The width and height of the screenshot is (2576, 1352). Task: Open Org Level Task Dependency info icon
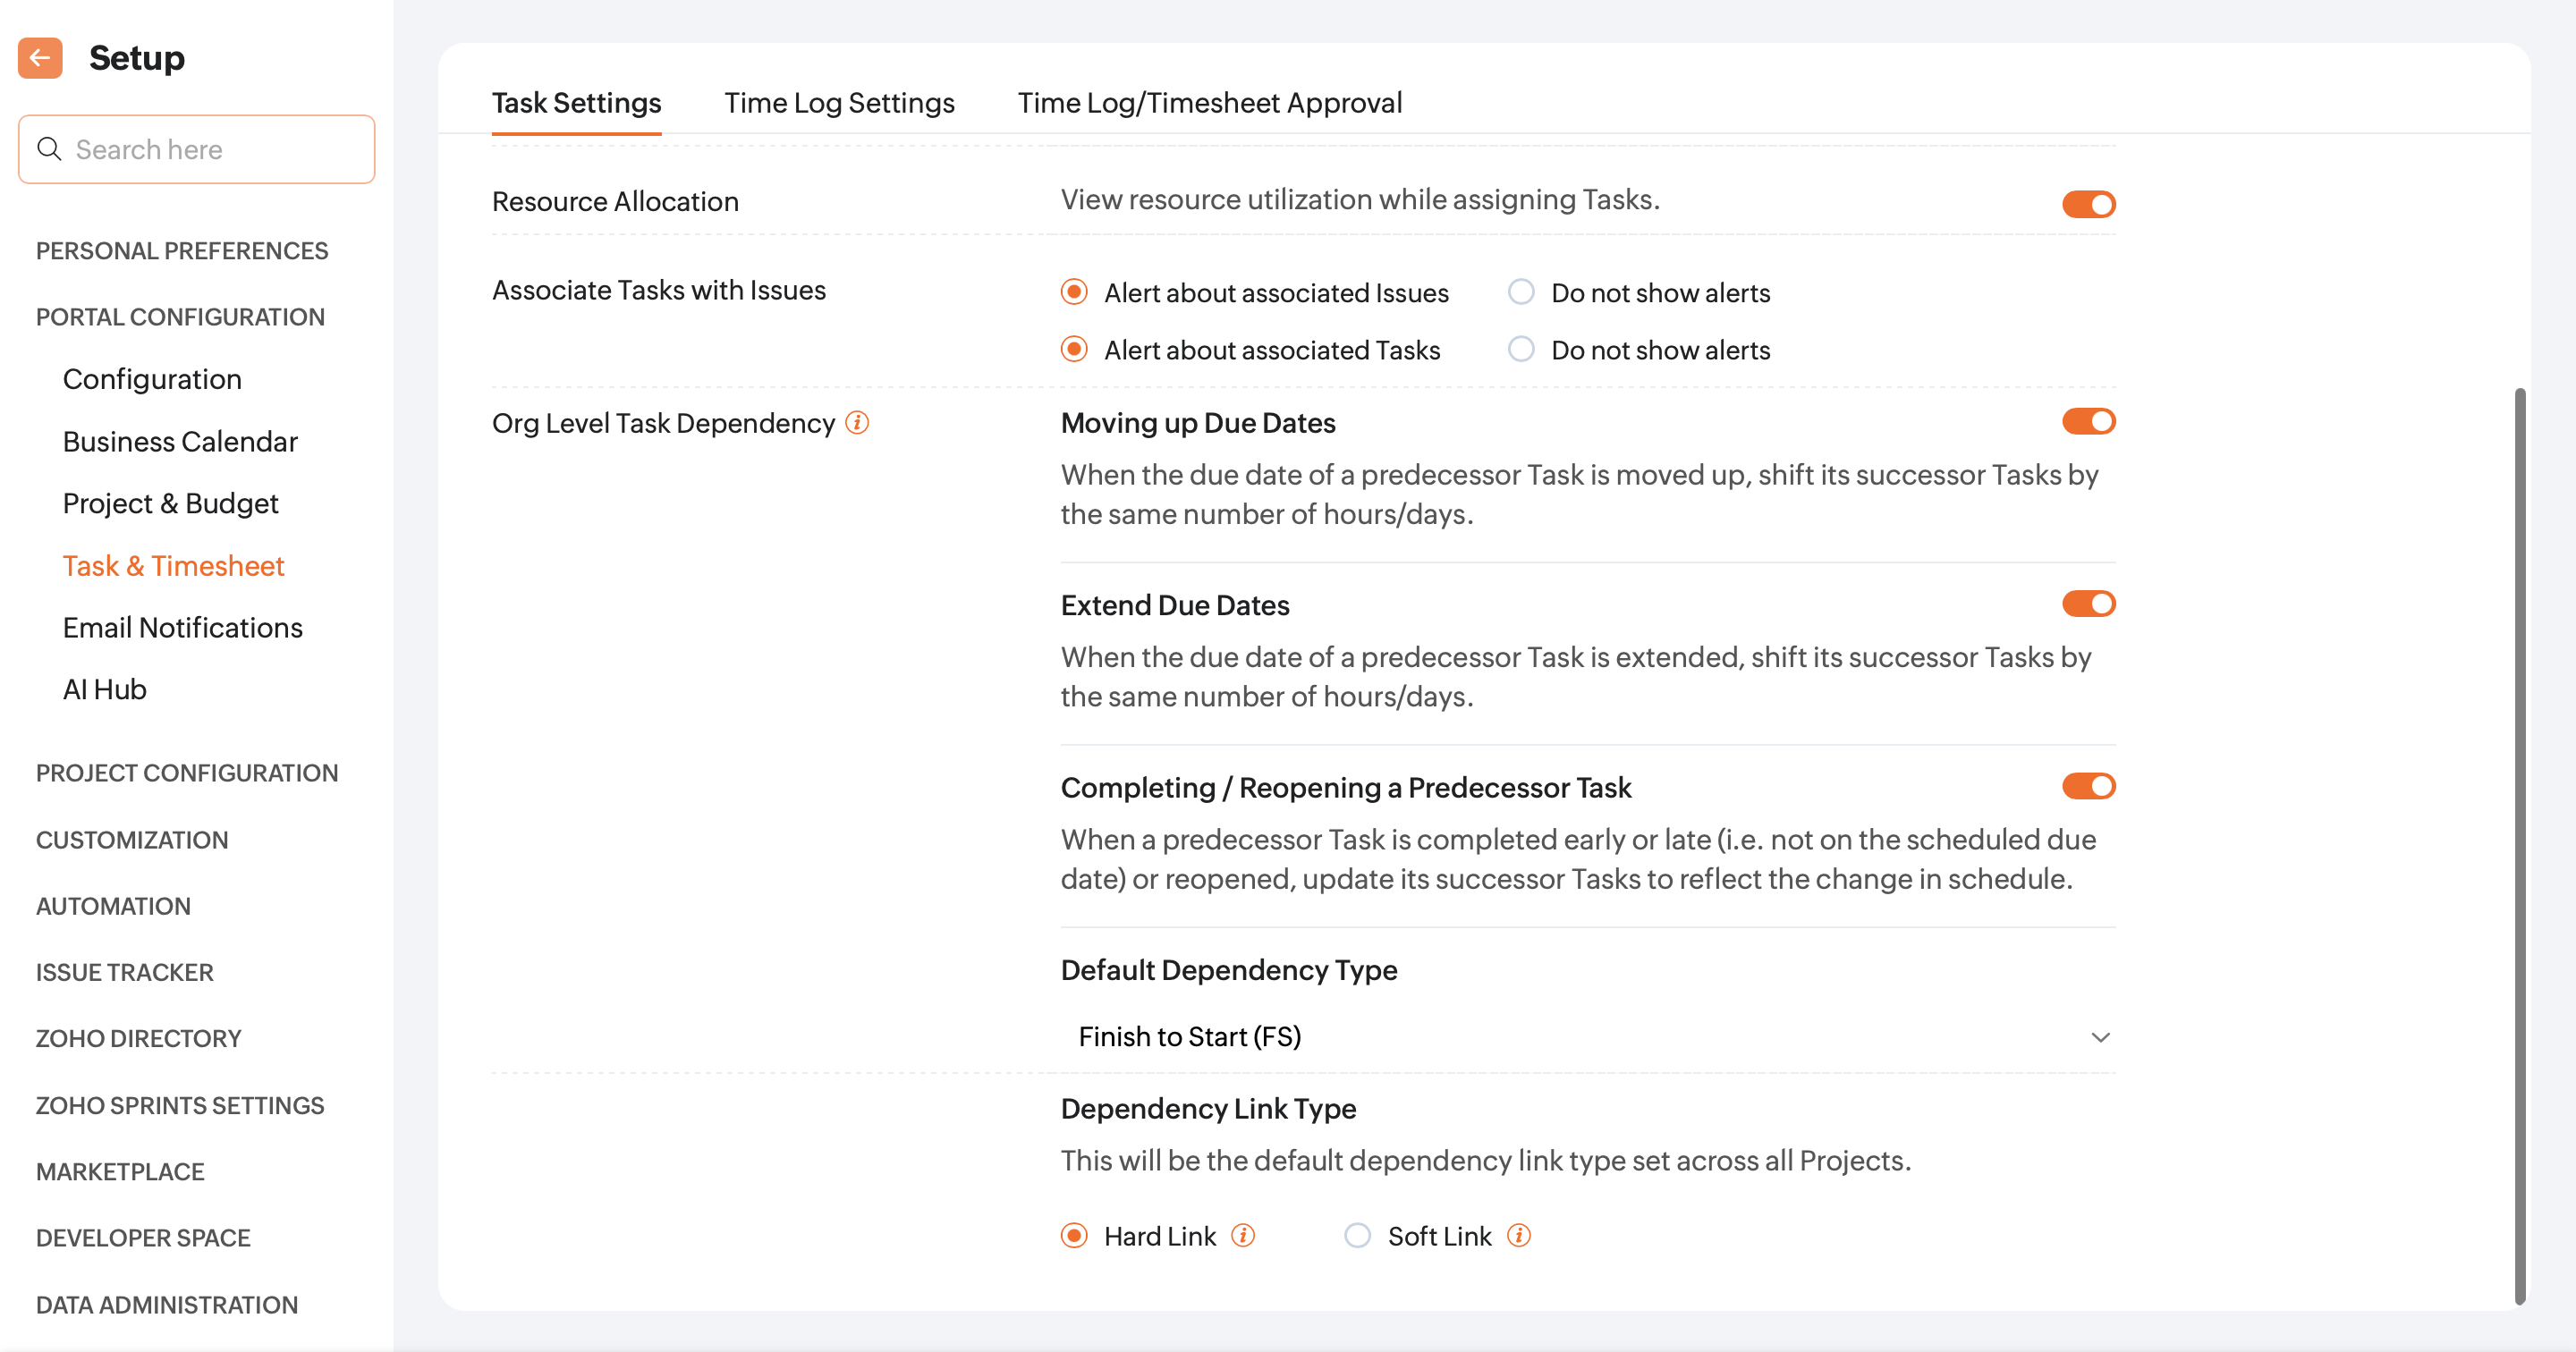857,423
